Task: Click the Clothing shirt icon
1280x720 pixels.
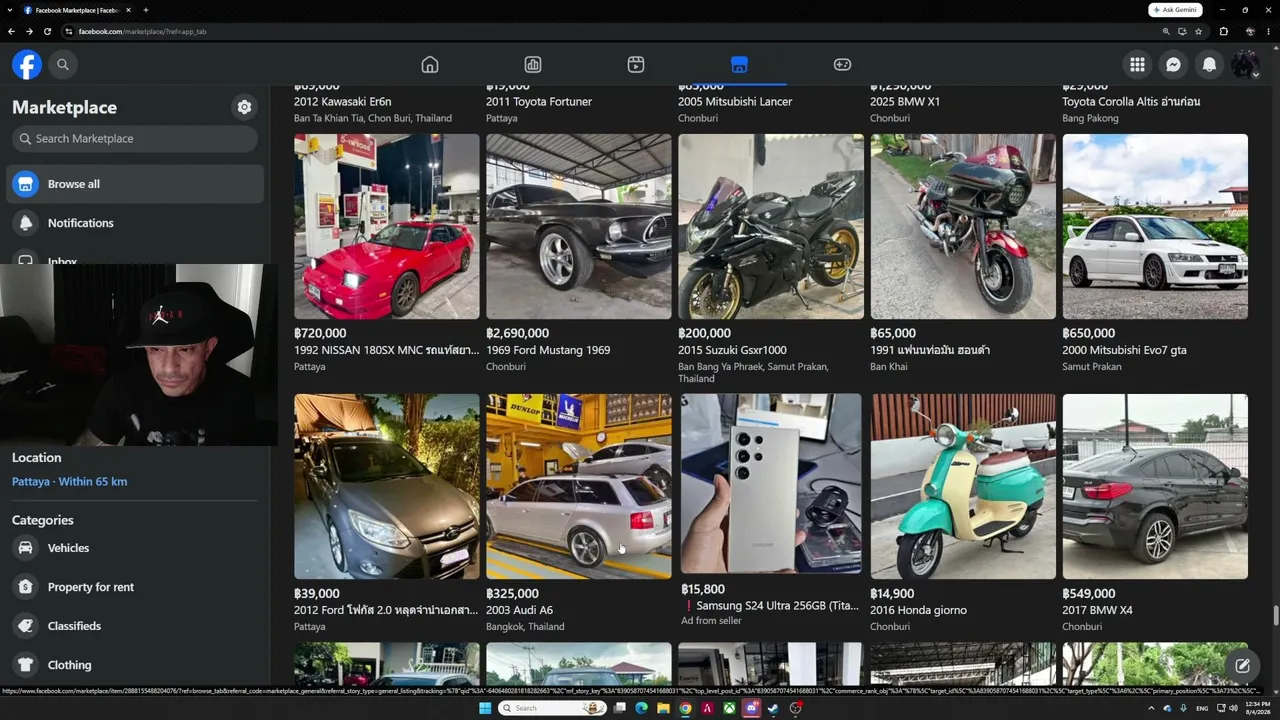Action: (x=26, y=665)
